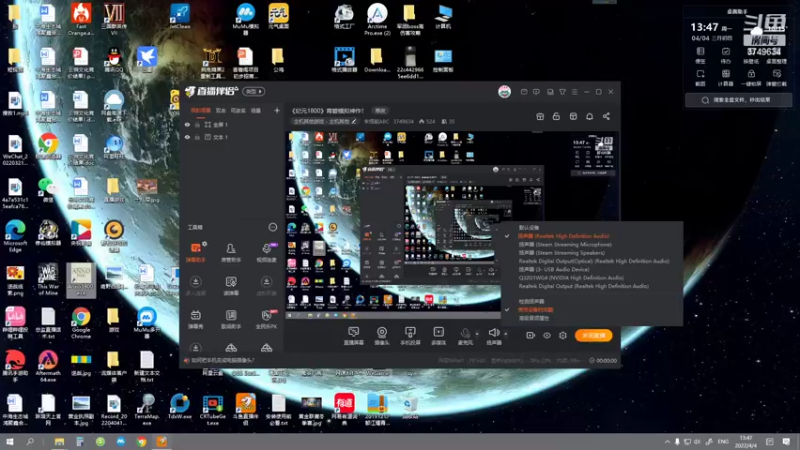Screen dimensions: 800x450
Task: Open the notification center icon in the taskbar
Action: tap(786, 442)
